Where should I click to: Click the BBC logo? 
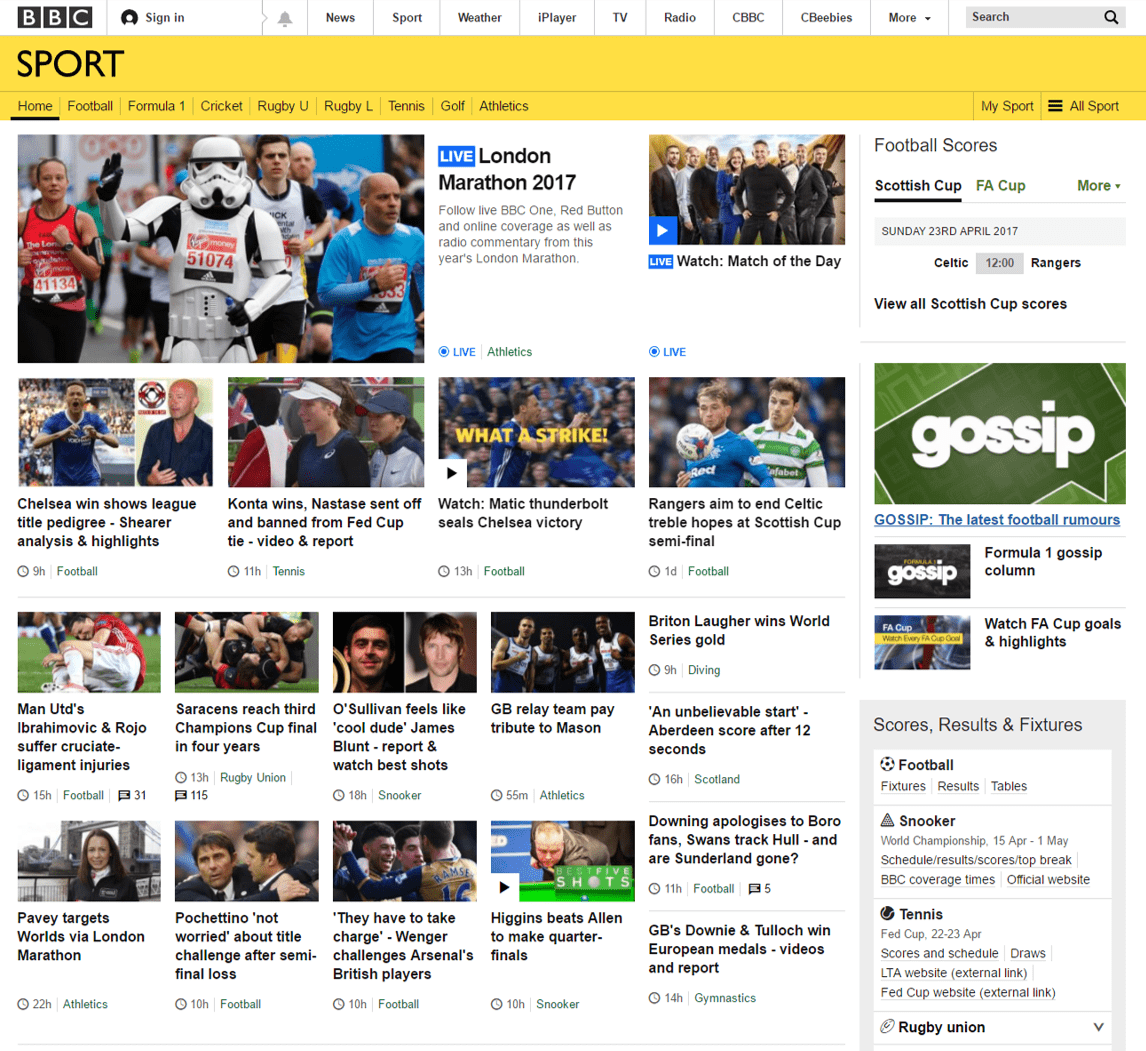[x=56, y=18]
